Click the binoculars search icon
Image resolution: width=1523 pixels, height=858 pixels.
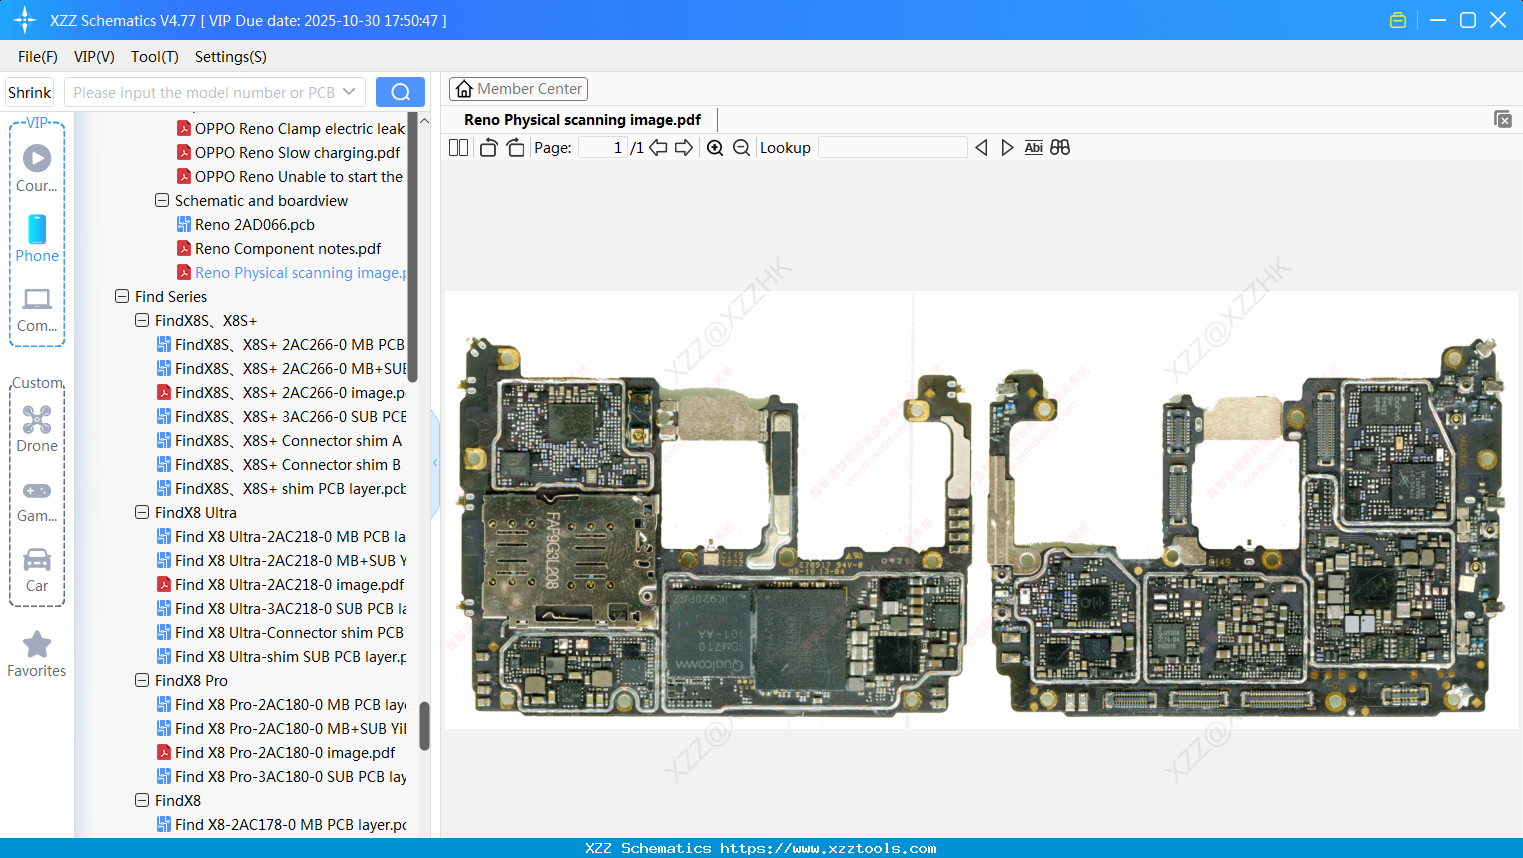[x=1060, y=148]
